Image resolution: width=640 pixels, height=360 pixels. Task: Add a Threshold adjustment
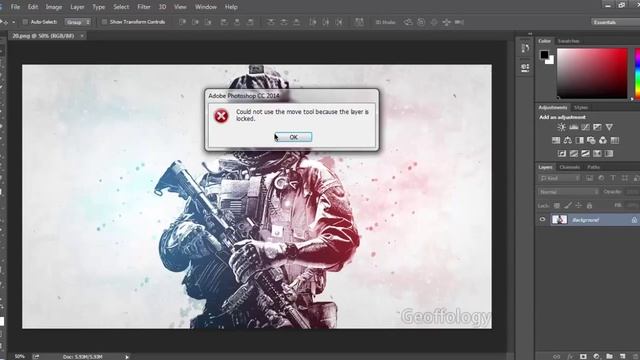(585, 153)
